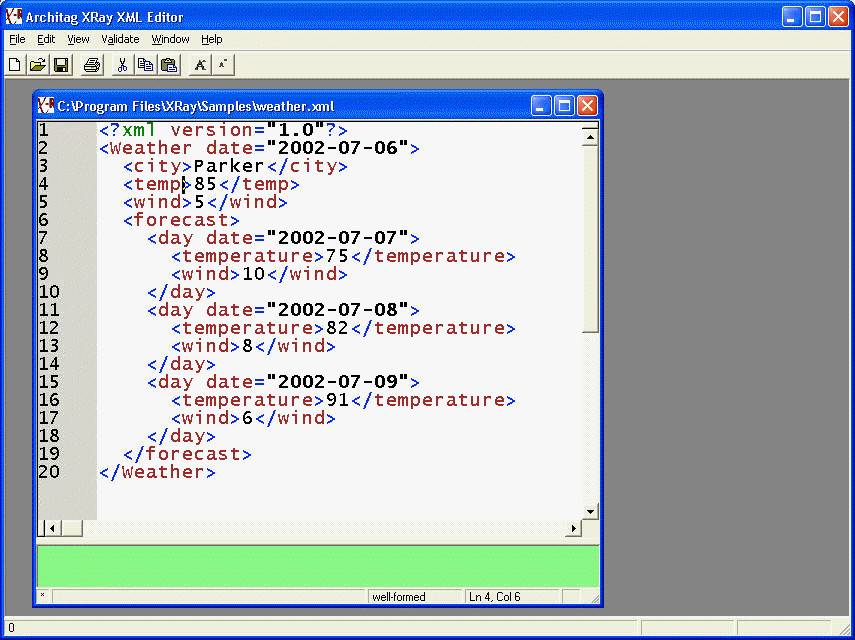Click the horizontal scrollbar thumb in editor
The width and height of the screenshot is (855, 640).
(x=71, y=528)
